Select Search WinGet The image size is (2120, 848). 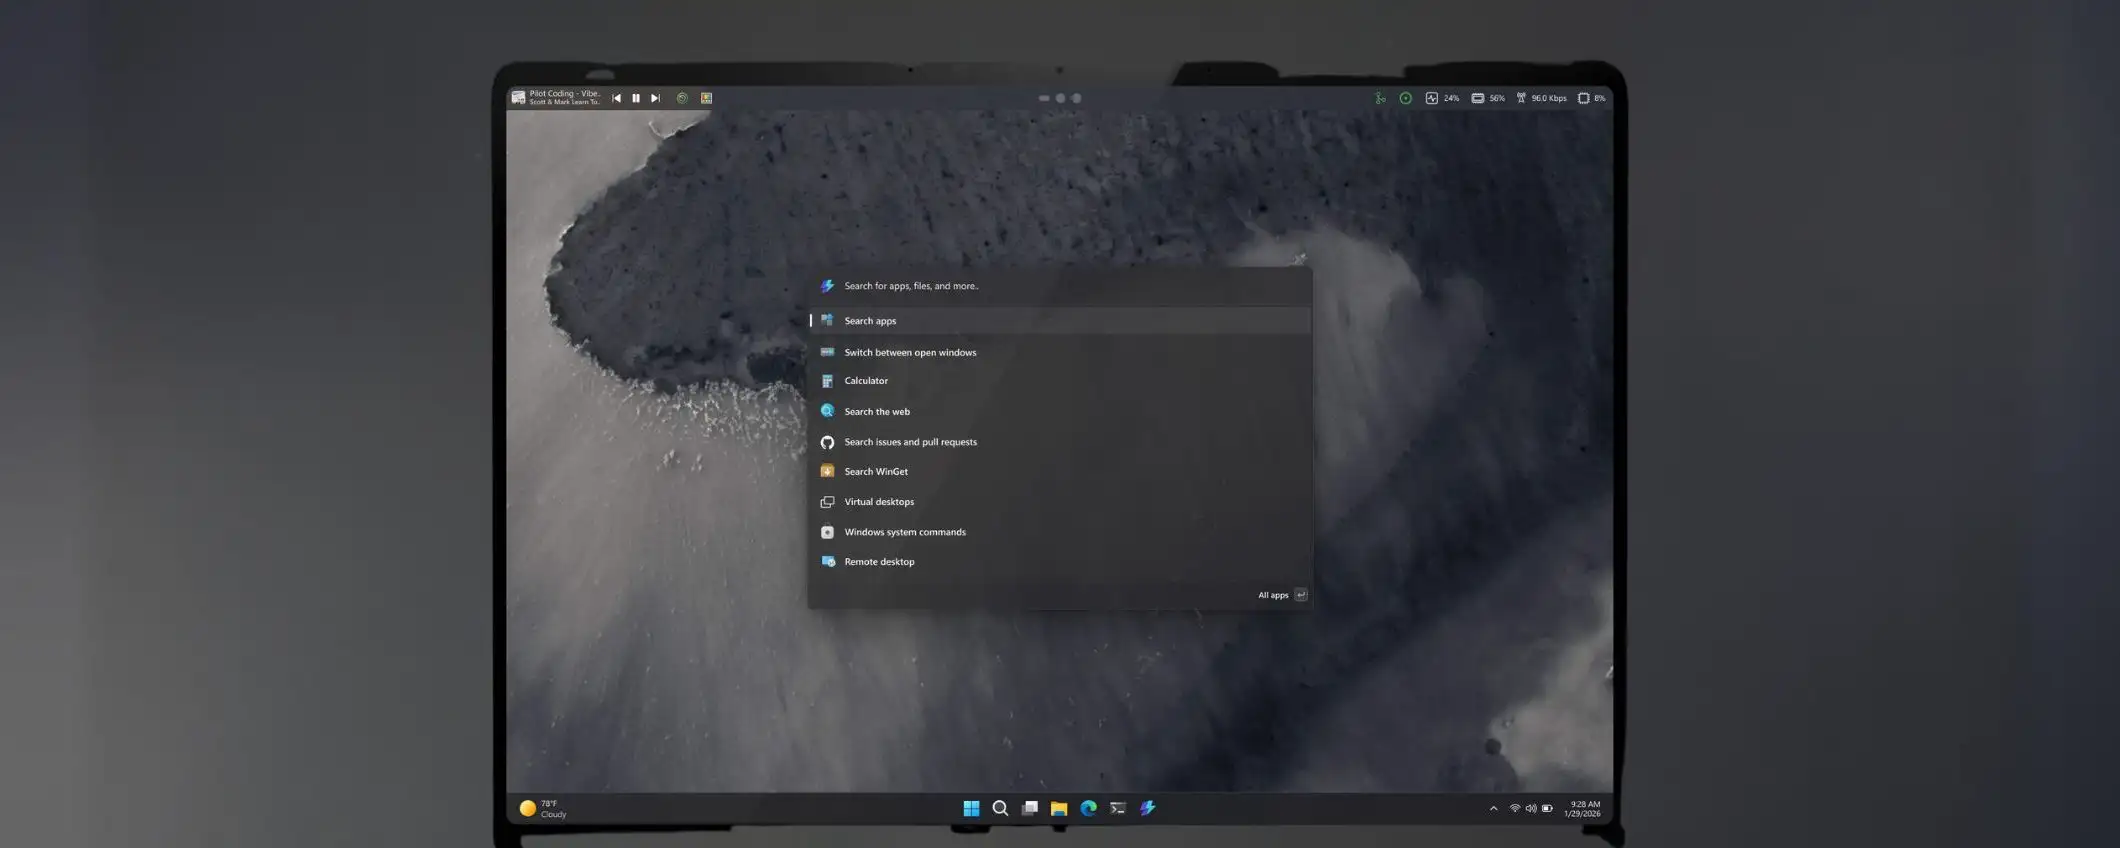click(x=1060, y=471)
